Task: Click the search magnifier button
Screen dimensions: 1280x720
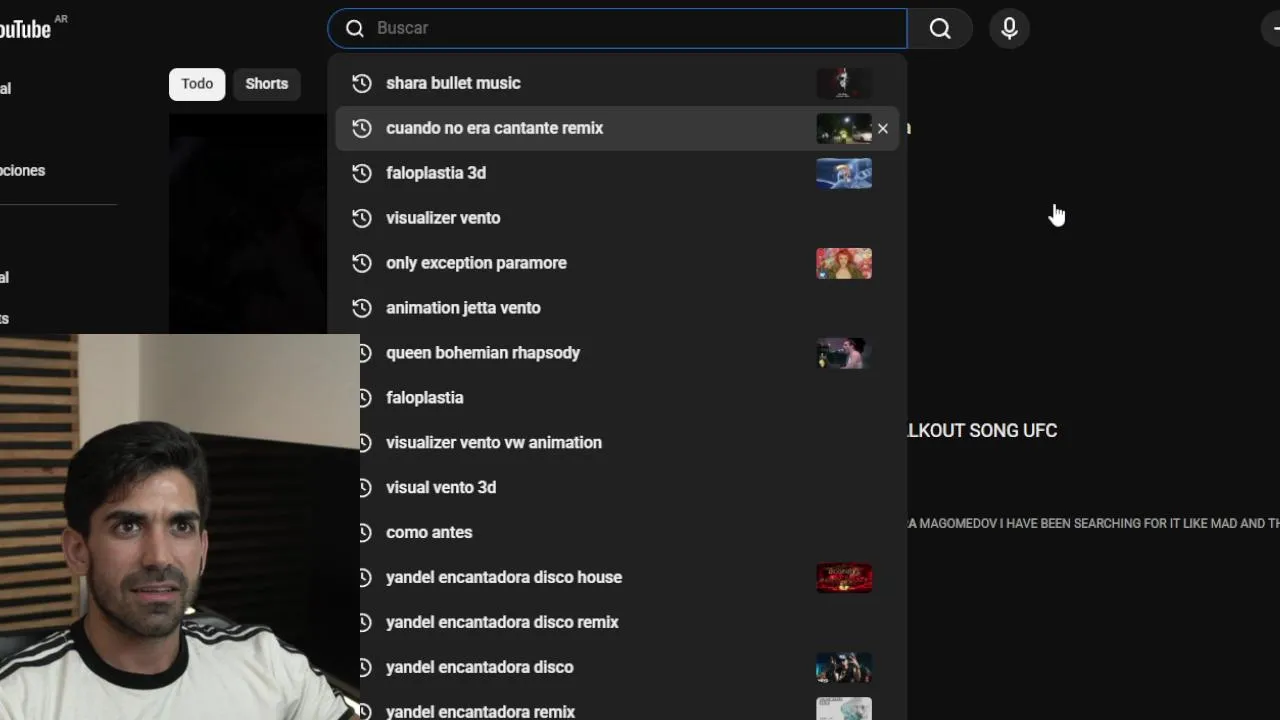Action: (x=940, y=29)
